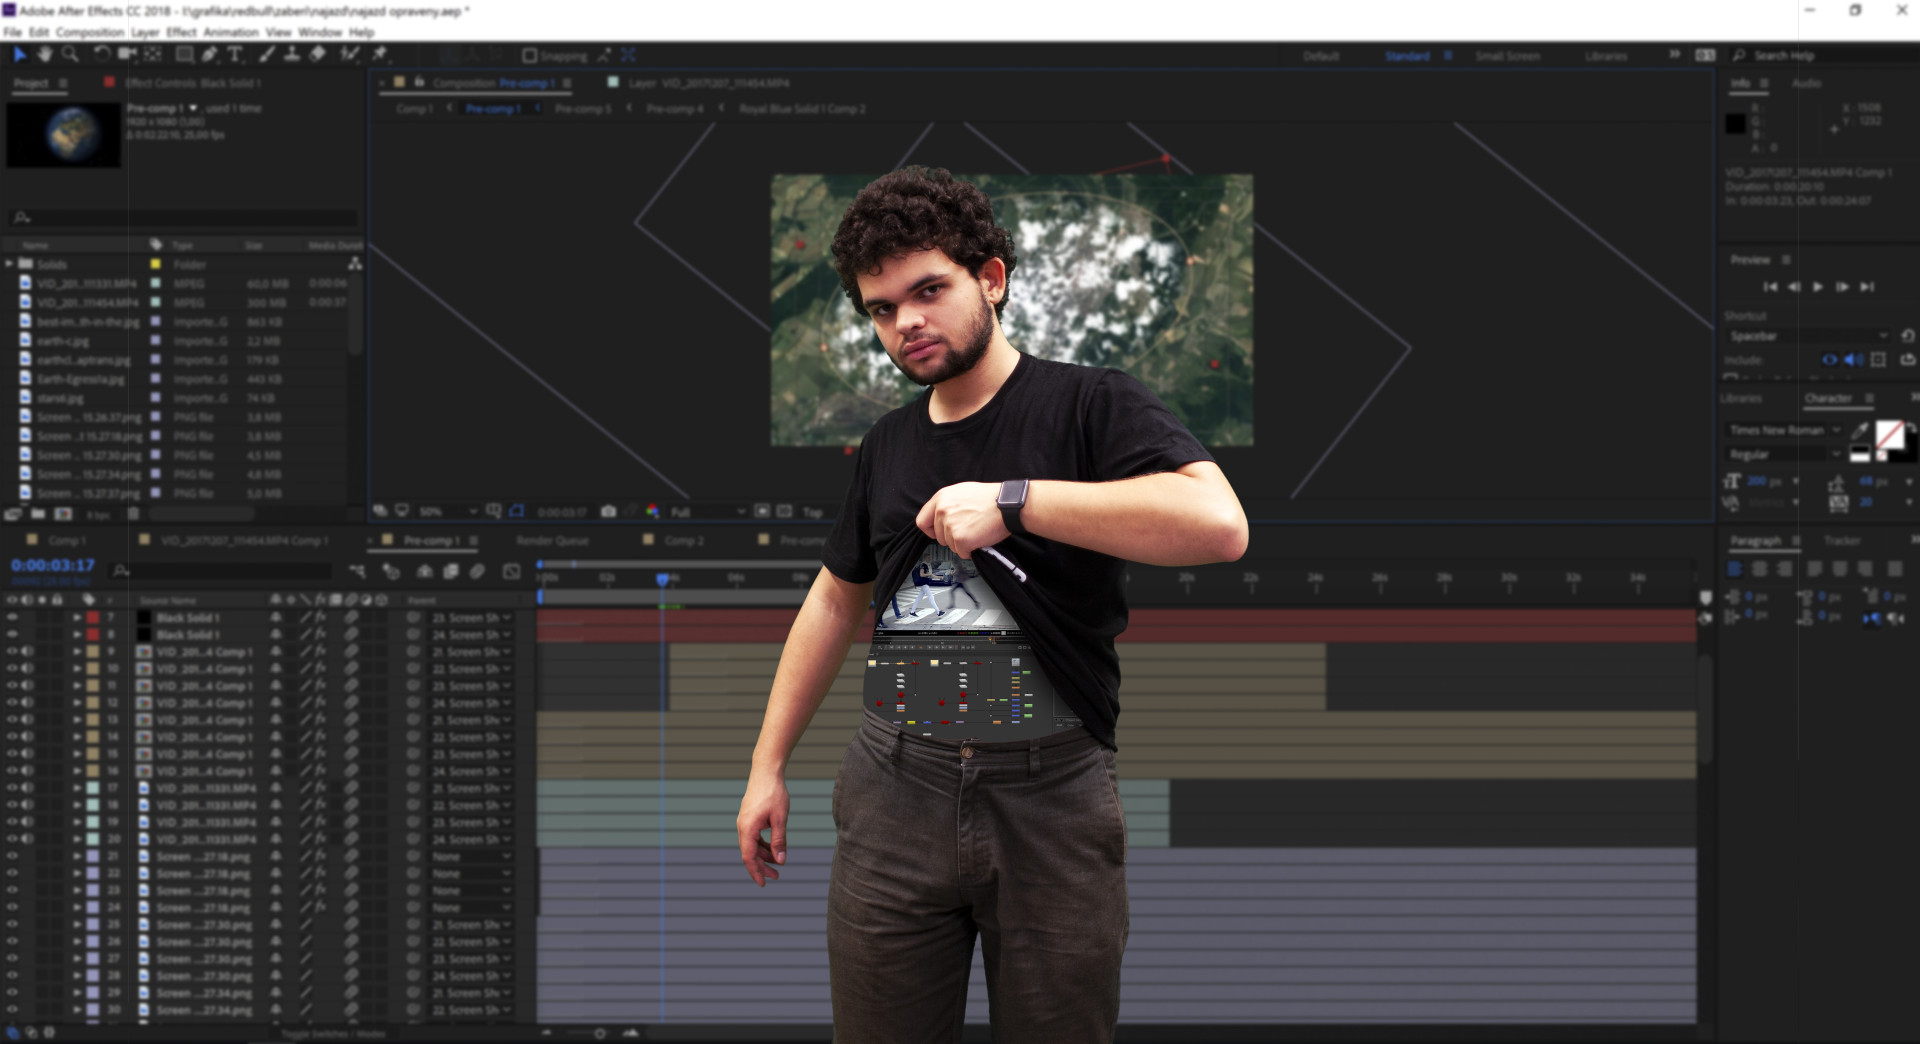Expand layer 9 properties triangle
This screenshot has width=1920, height=1044.
[77, 652]
